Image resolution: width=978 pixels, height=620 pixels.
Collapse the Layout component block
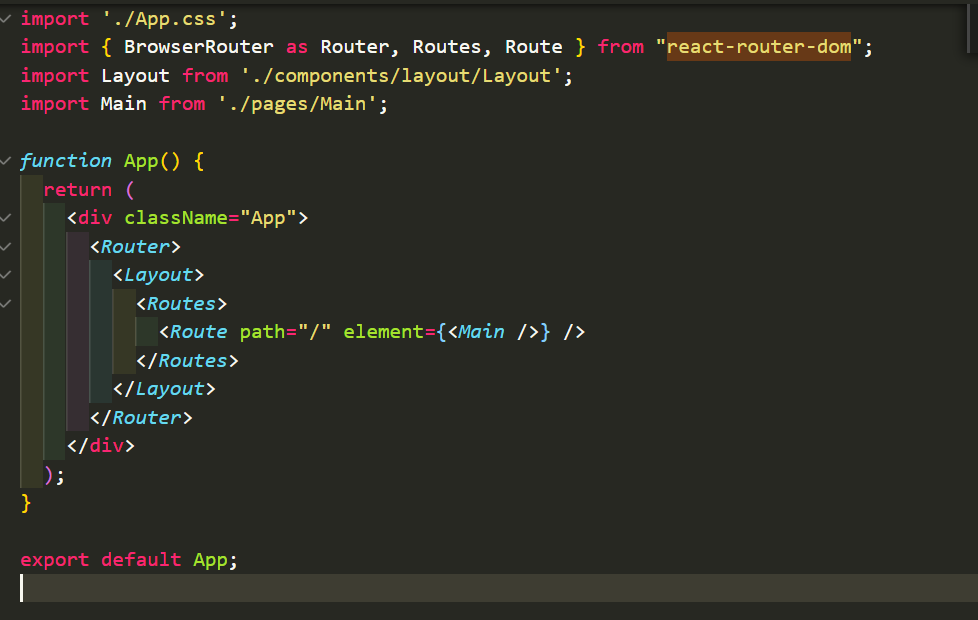point(6,274)
